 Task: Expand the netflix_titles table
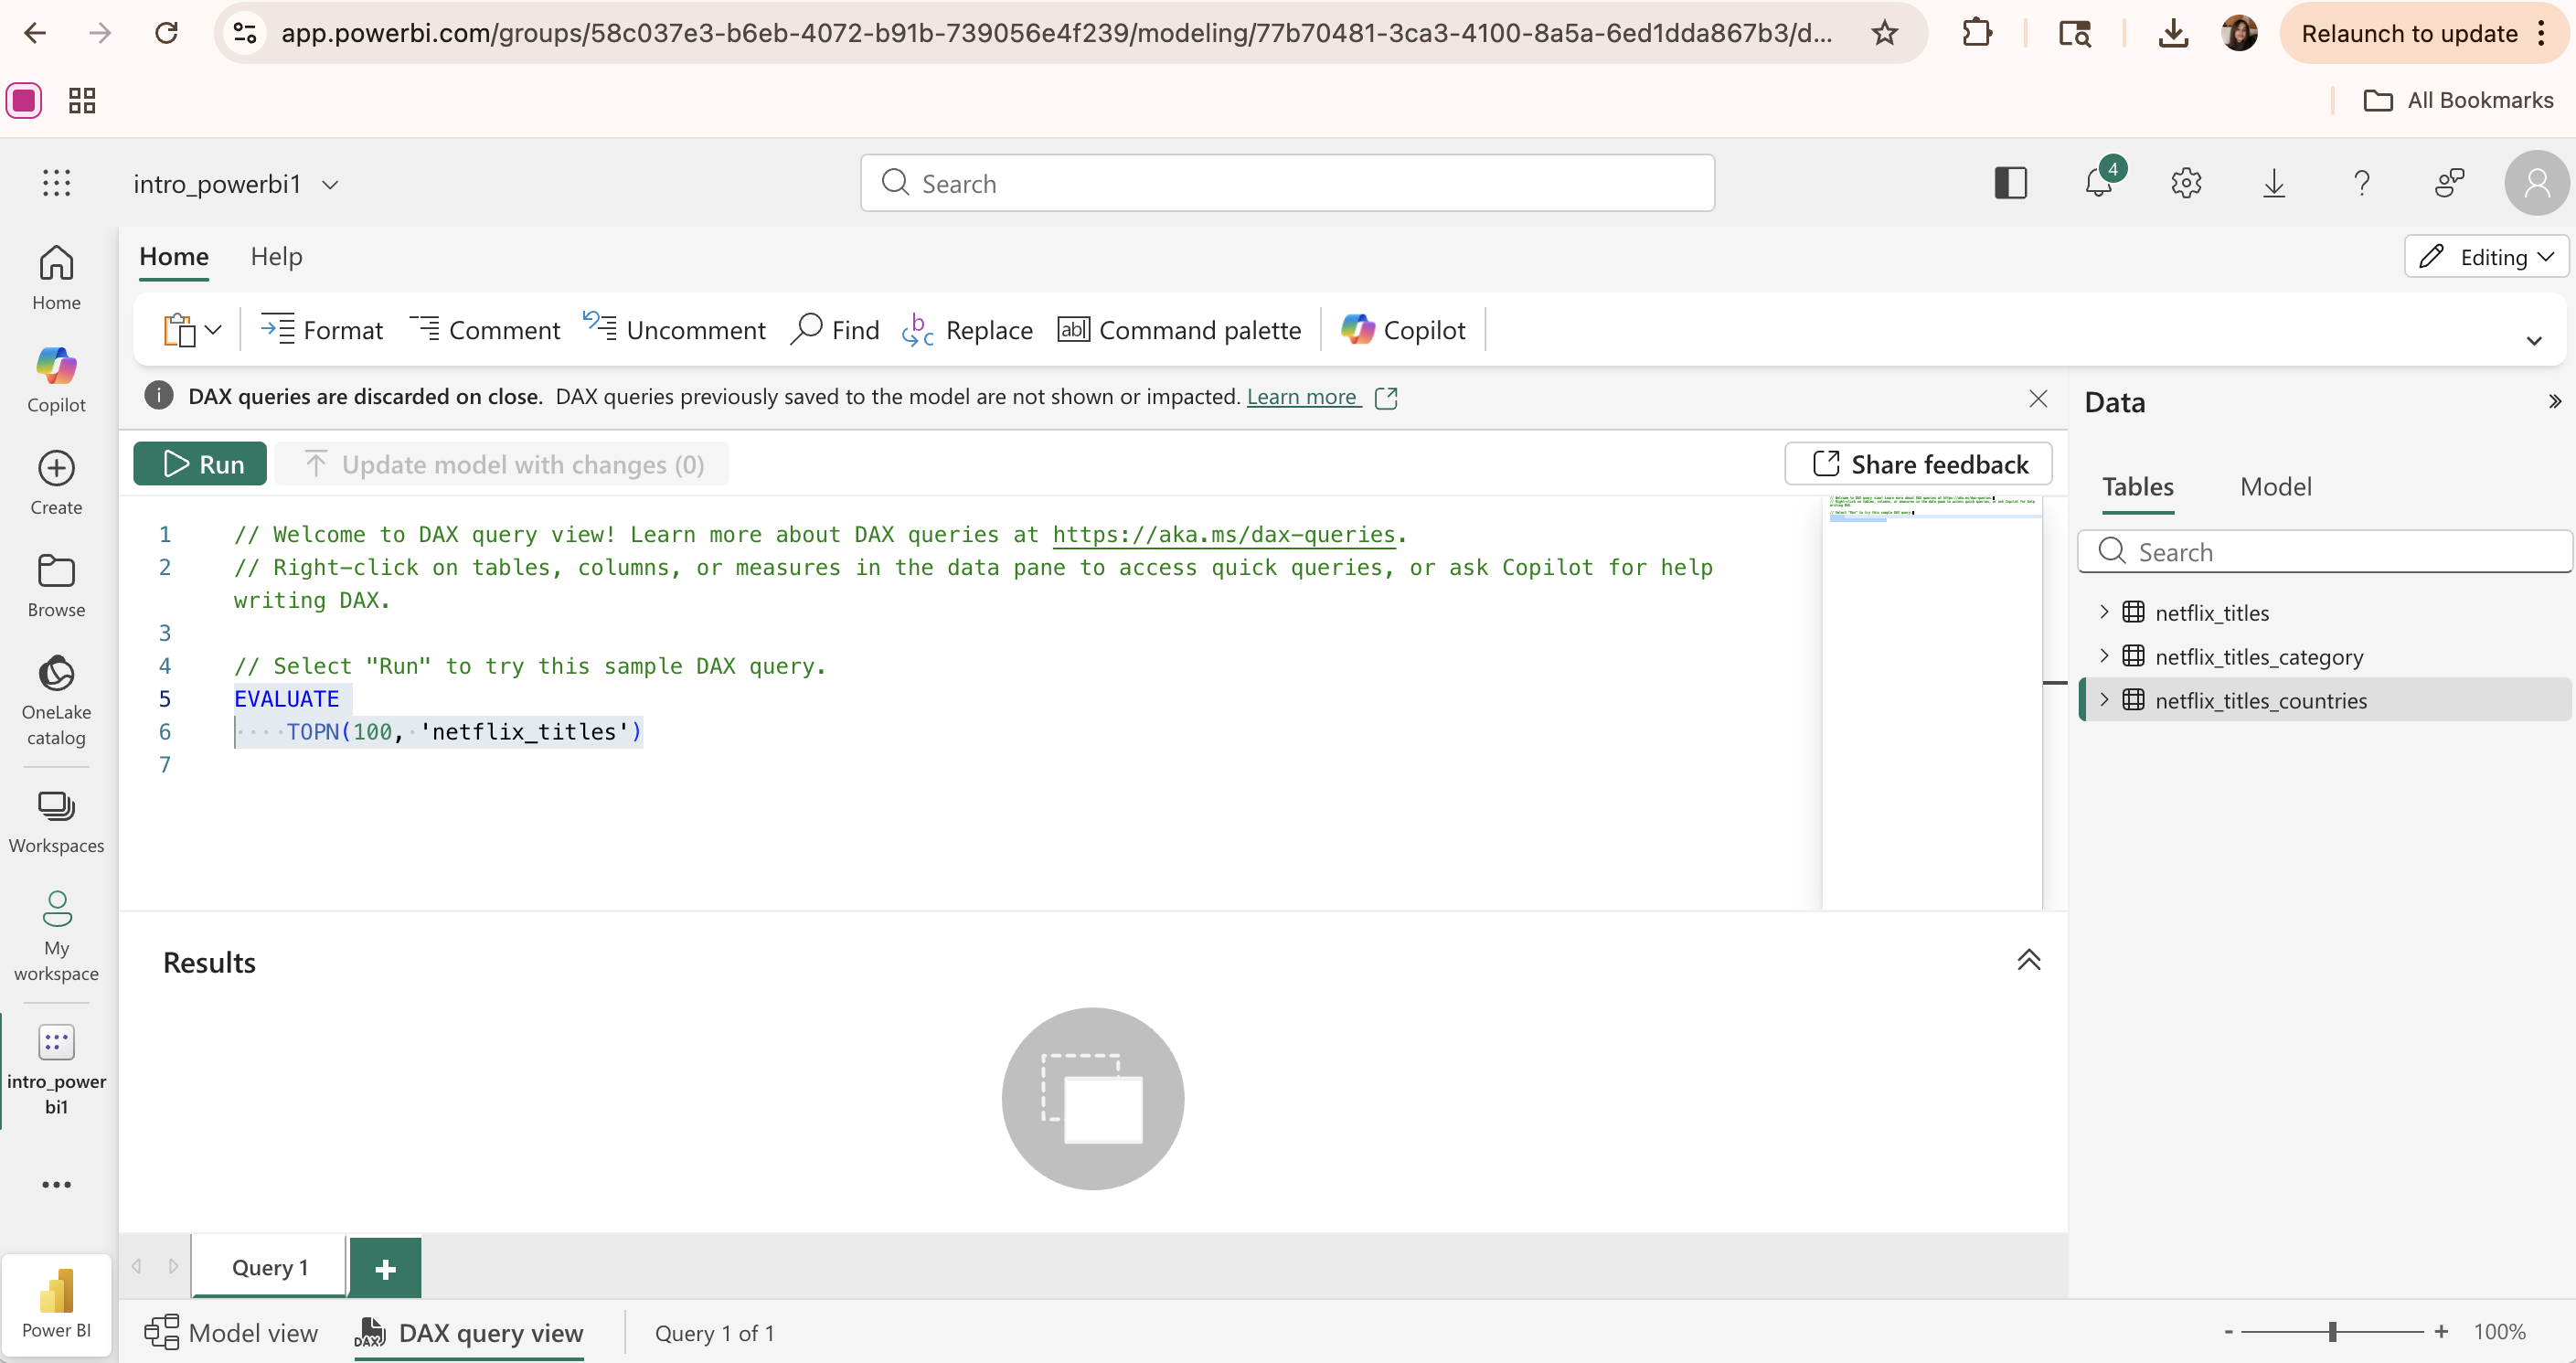(x=2103, y=612)
